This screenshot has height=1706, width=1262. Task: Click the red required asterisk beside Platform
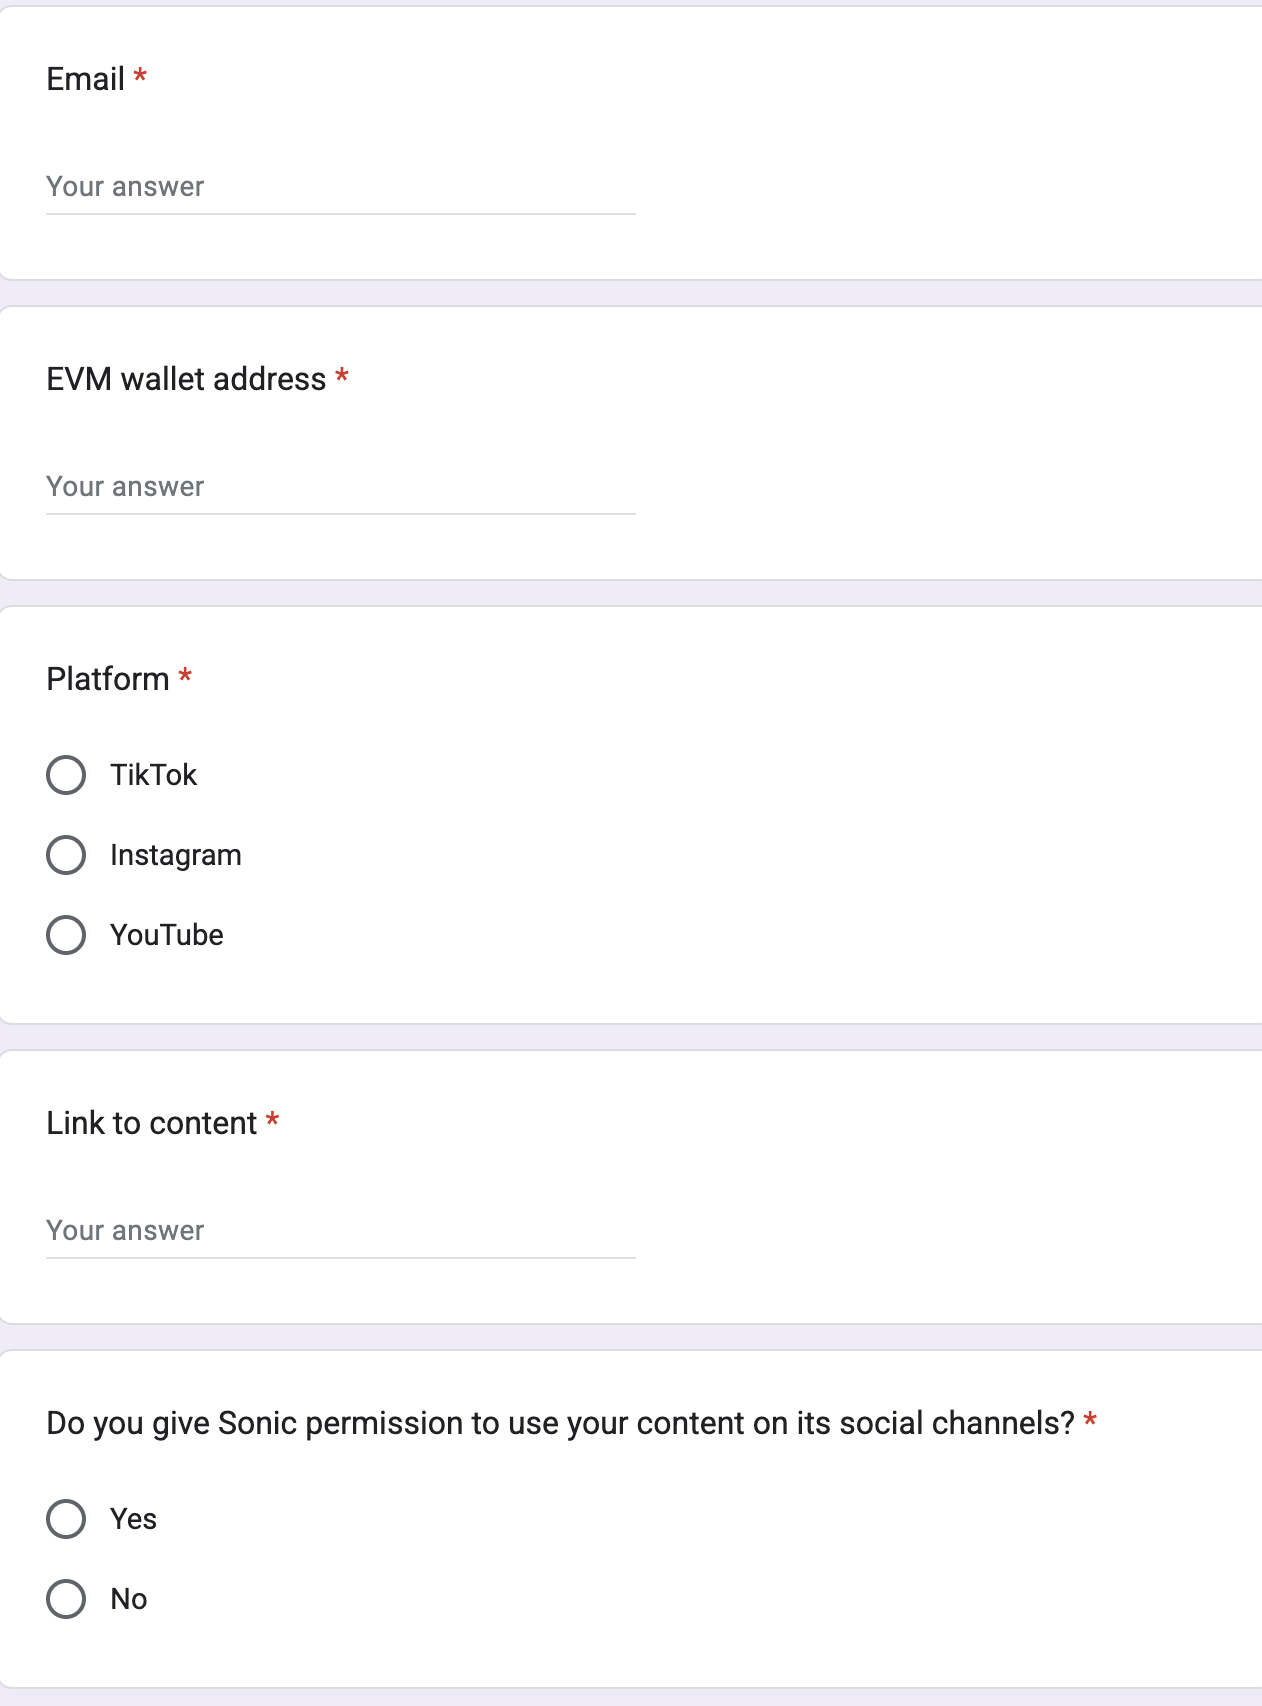(x=185, y=676)
